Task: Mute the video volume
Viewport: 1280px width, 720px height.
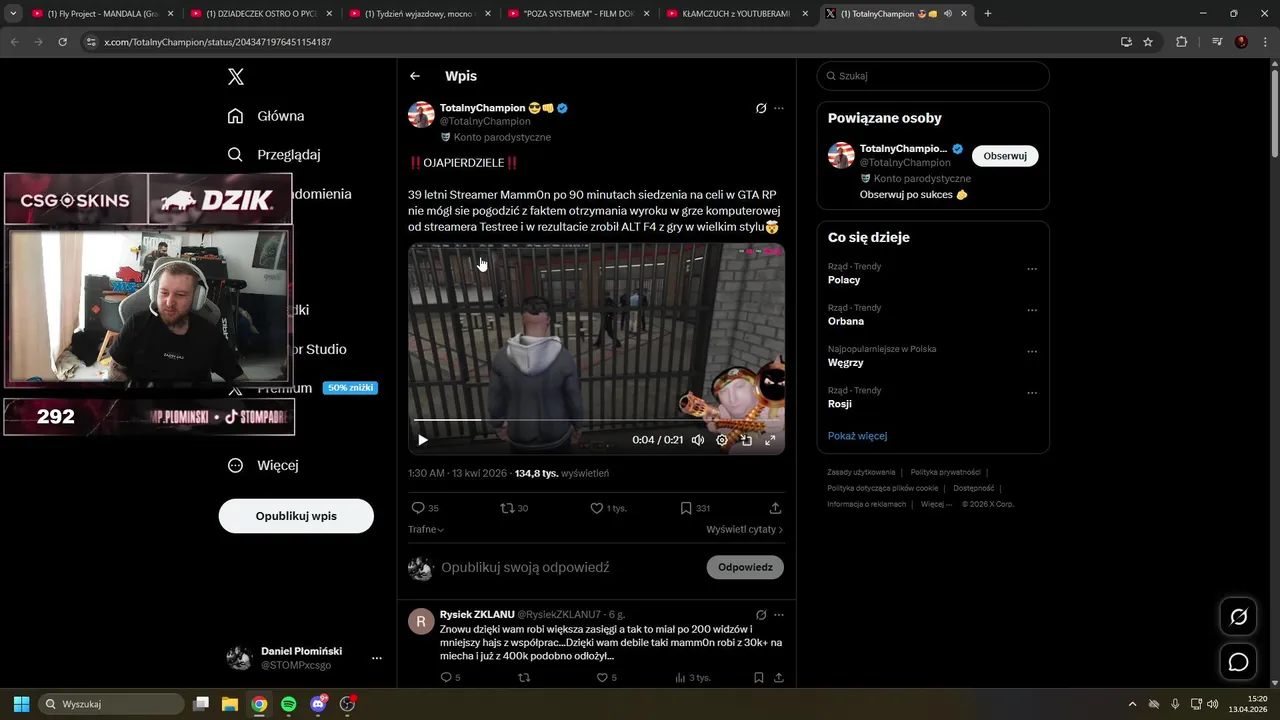Action: [x=698, y=440]
